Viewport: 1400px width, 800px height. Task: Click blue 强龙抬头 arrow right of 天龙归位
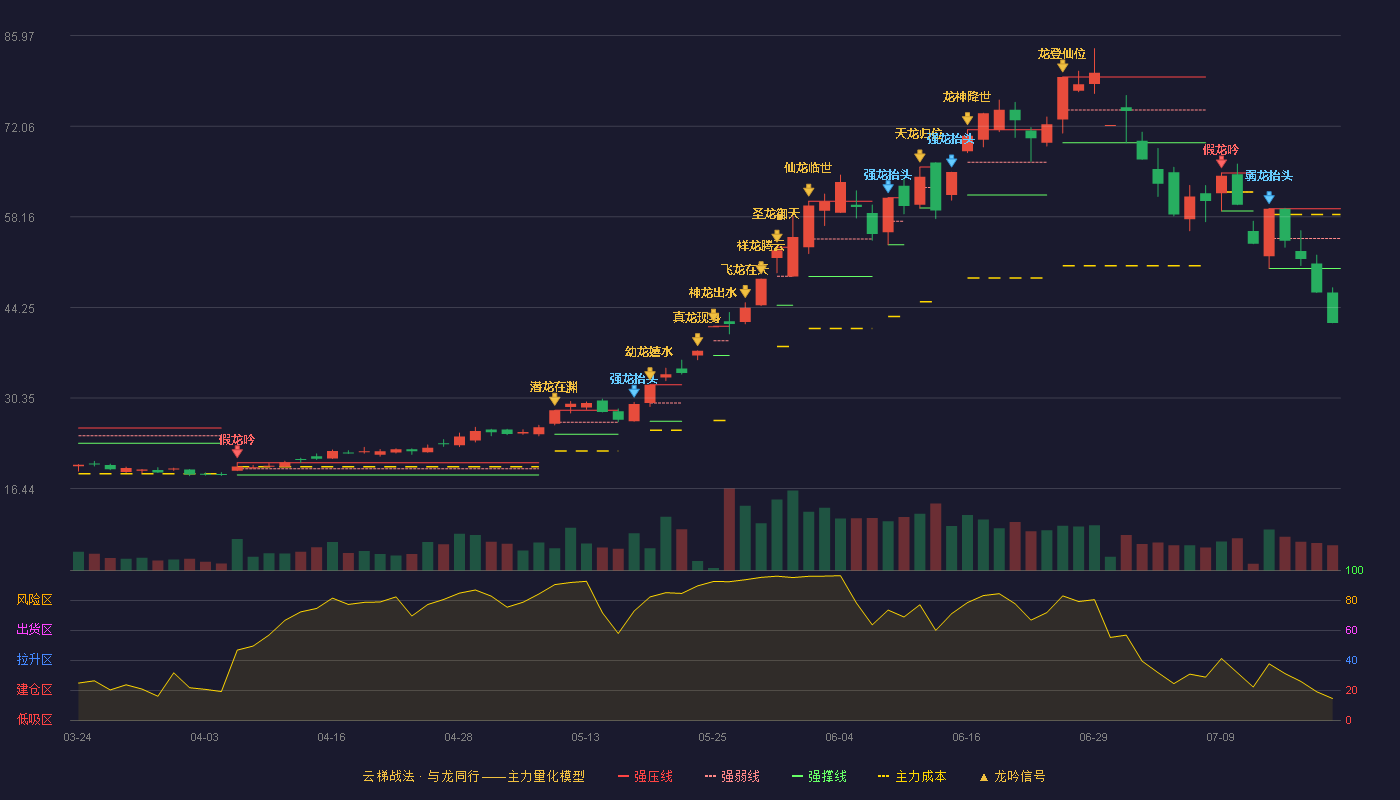pos(951,161)
